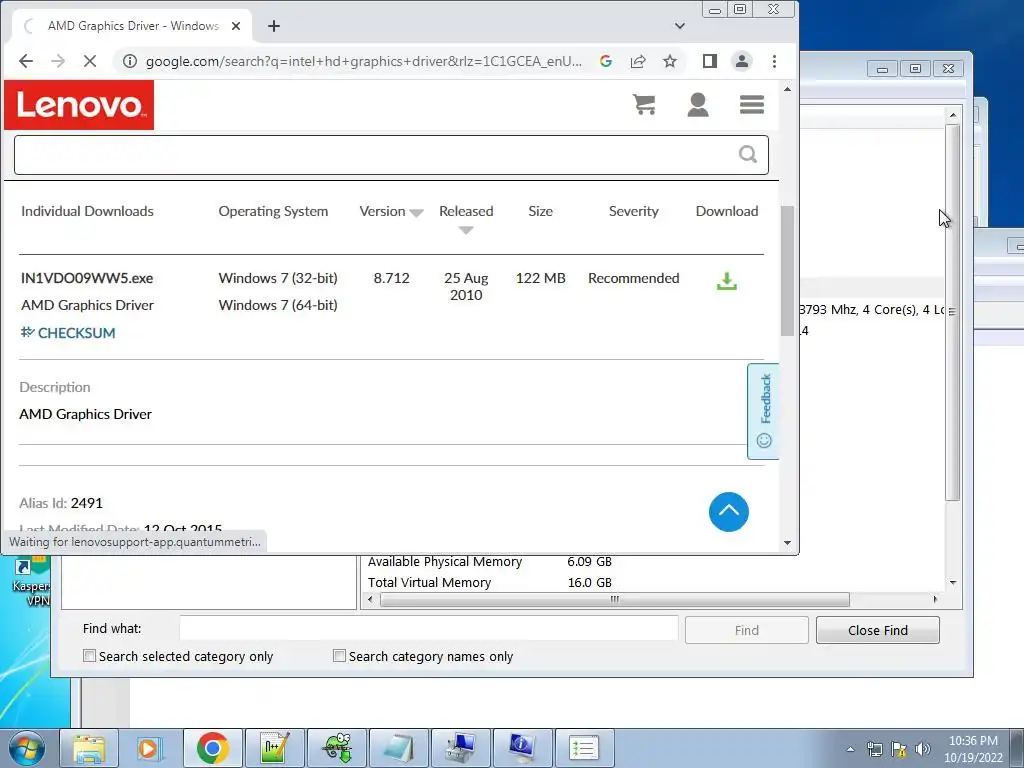This screenshot has height=768, width=1024.
Task: Select the IN1VDO09WW5.exe file name
Action: [87, 278]
